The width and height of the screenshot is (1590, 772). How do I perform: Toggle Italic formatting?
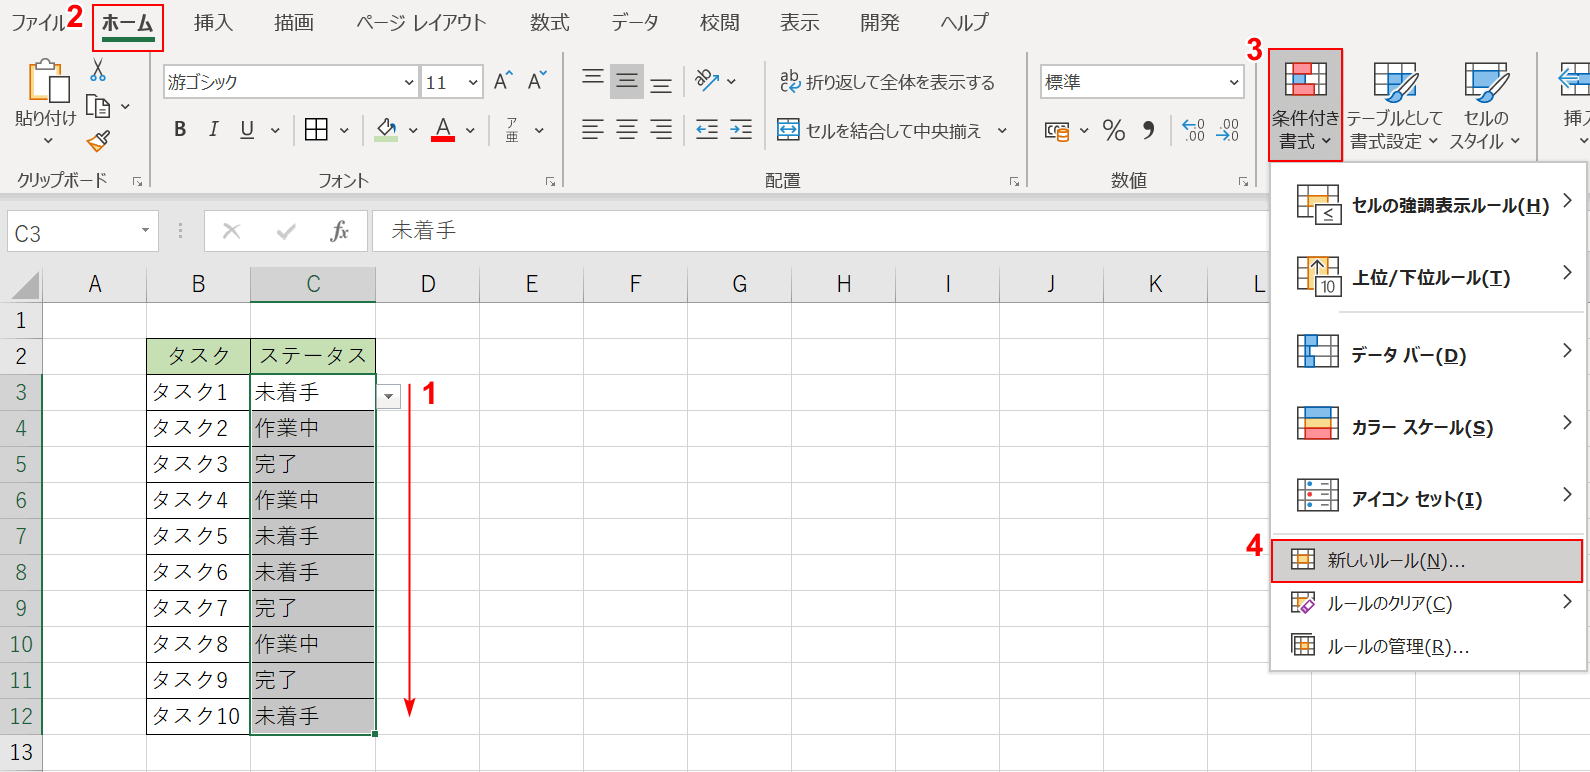[213, 129]
